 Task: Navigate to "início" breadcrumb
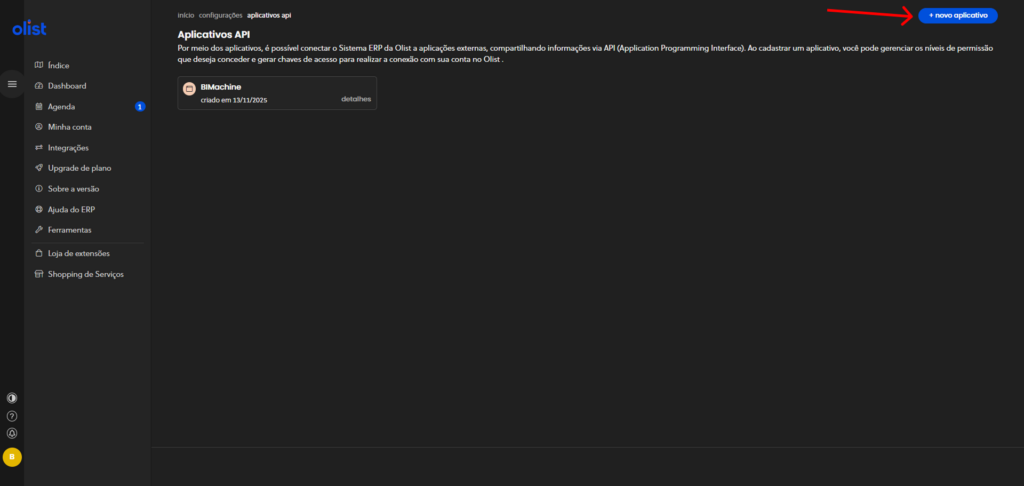pyautogui.click(x=186, y=16)
